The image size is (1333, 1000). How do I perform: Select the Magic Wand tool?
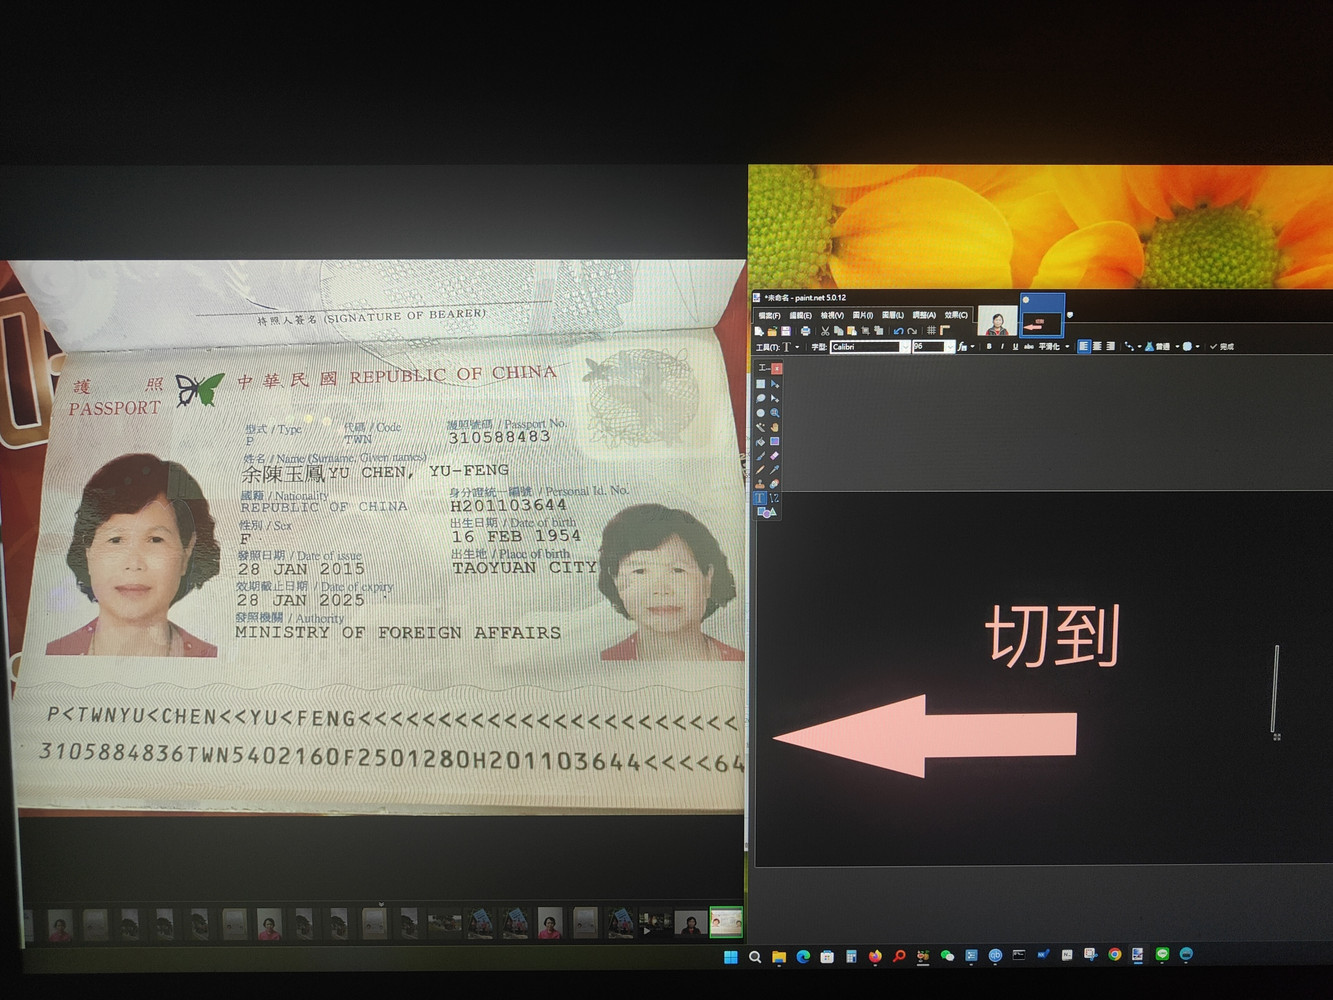pyautogui.click(x=760, y=427)
